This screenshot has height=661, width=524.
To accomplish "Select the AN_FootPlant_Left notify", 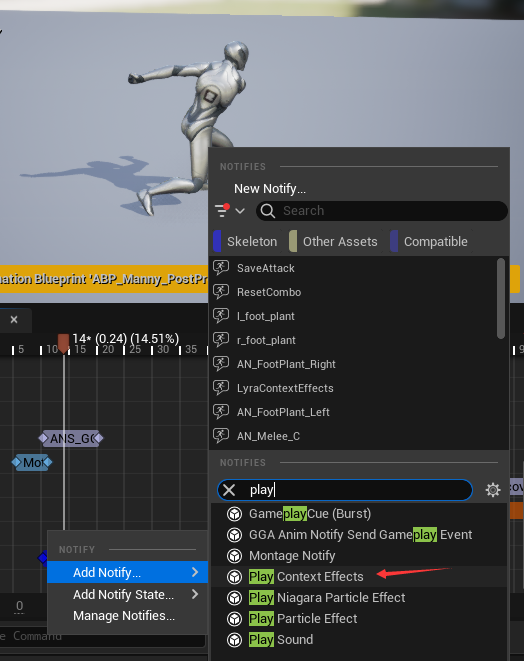I will tap(354, 412).
